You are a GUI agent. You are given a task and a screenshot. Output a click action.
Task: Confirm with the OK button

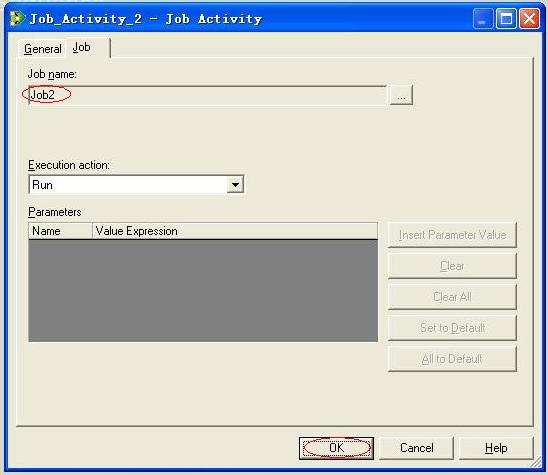click(x=337, y=448)
